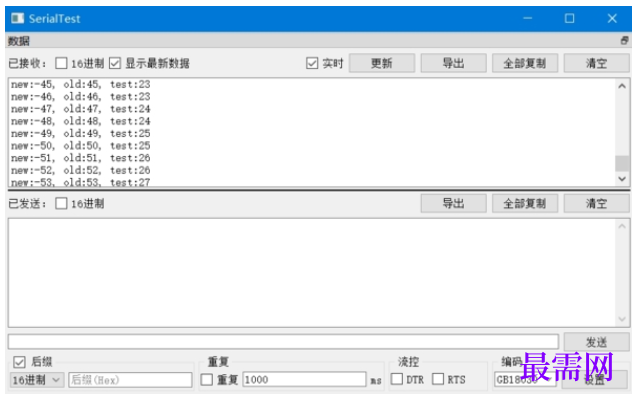Screen dimensions: 632x398
Task: Toggle 16进制 checkbox for sent data
Action: 61,203
